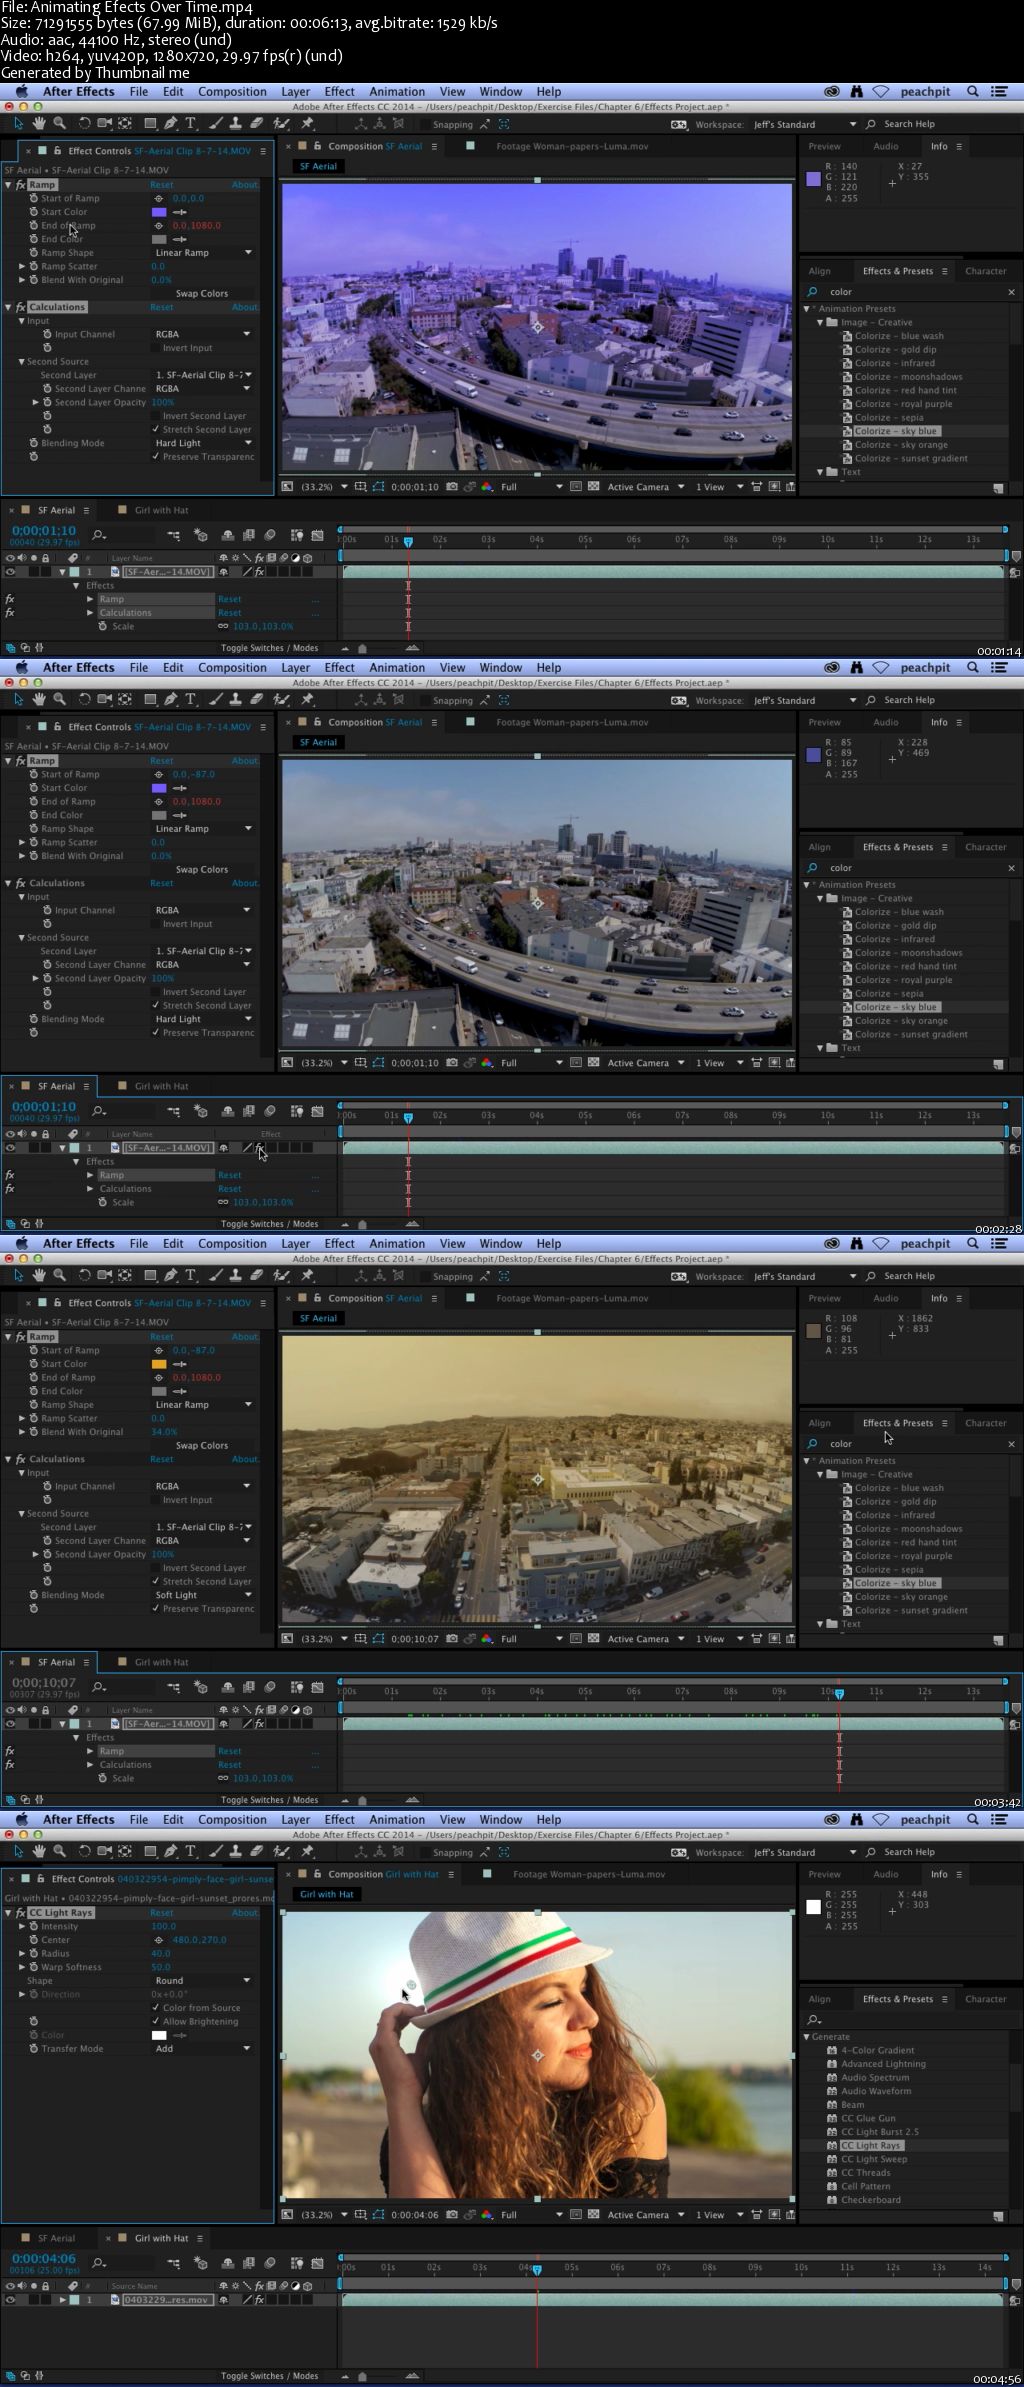Open notification list icon in 00:02:28 frame menu bar
Image resolution: width=1024 pixels, height=2387 pixels.
pos(998,667)
